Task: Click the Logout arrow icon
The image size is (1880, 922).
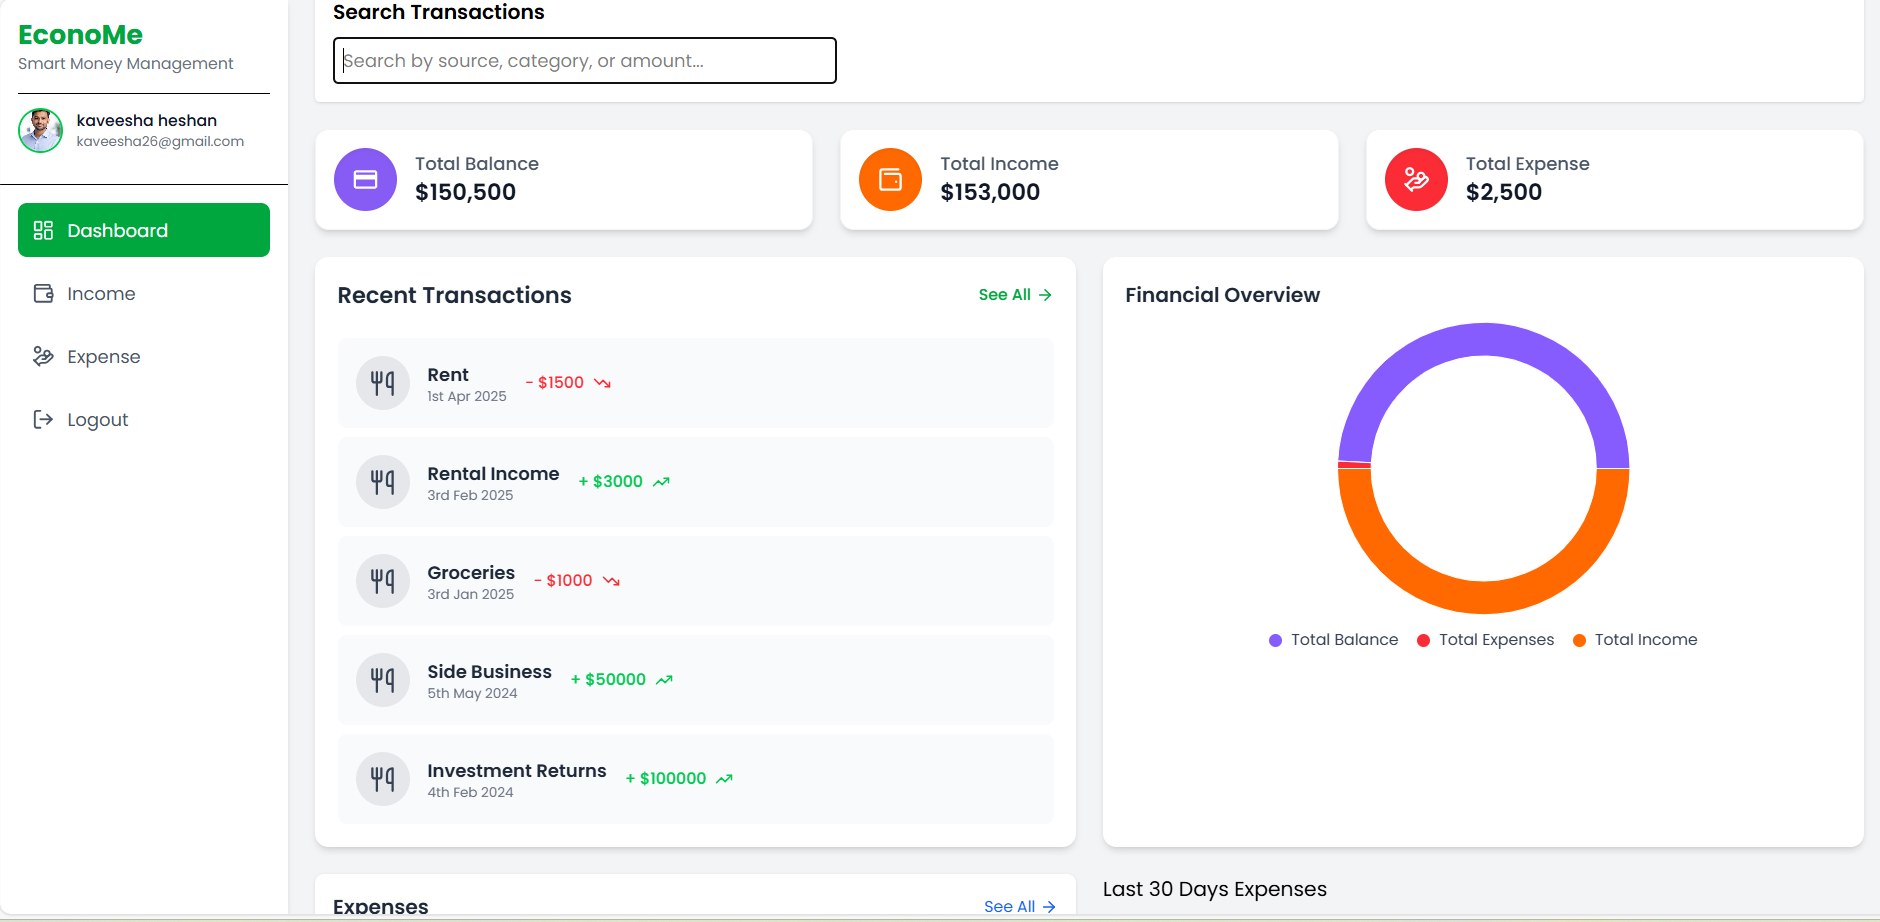Action: [x=42, y=419]
